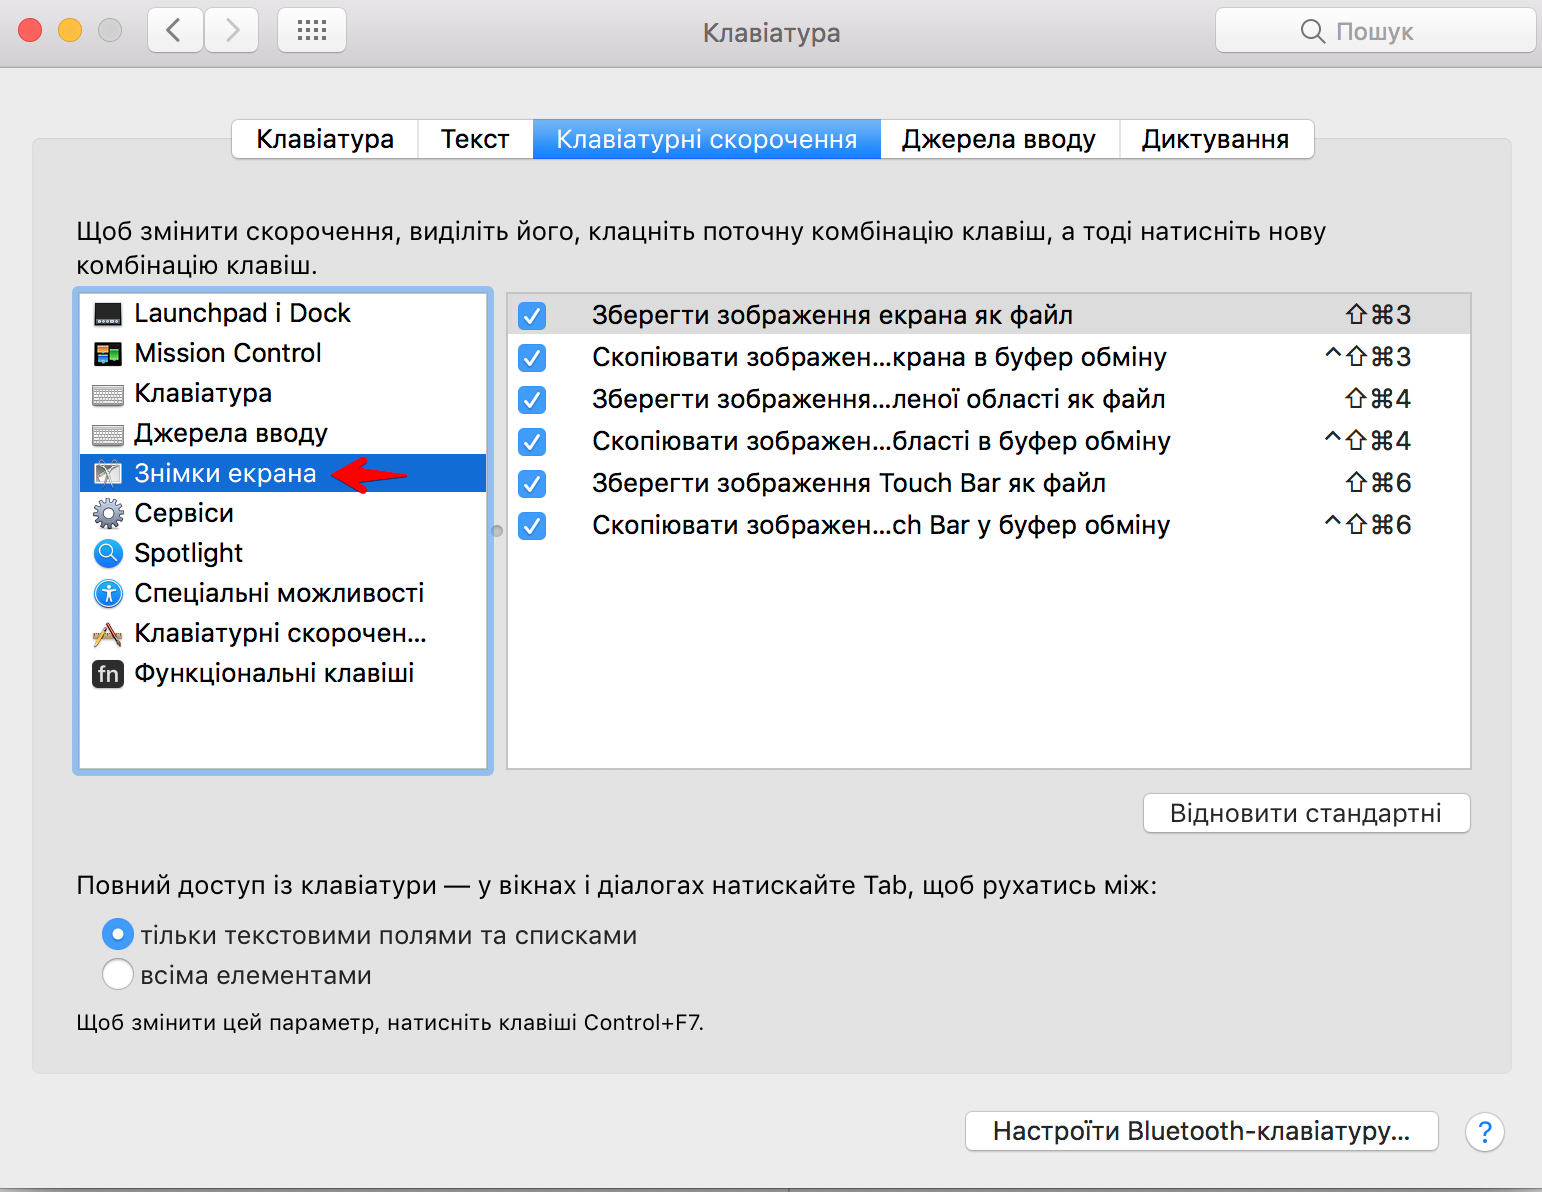The height and width of the screenshot is (1192, 1542).
Task: Click the Пошук search field
Action: 1375,31
